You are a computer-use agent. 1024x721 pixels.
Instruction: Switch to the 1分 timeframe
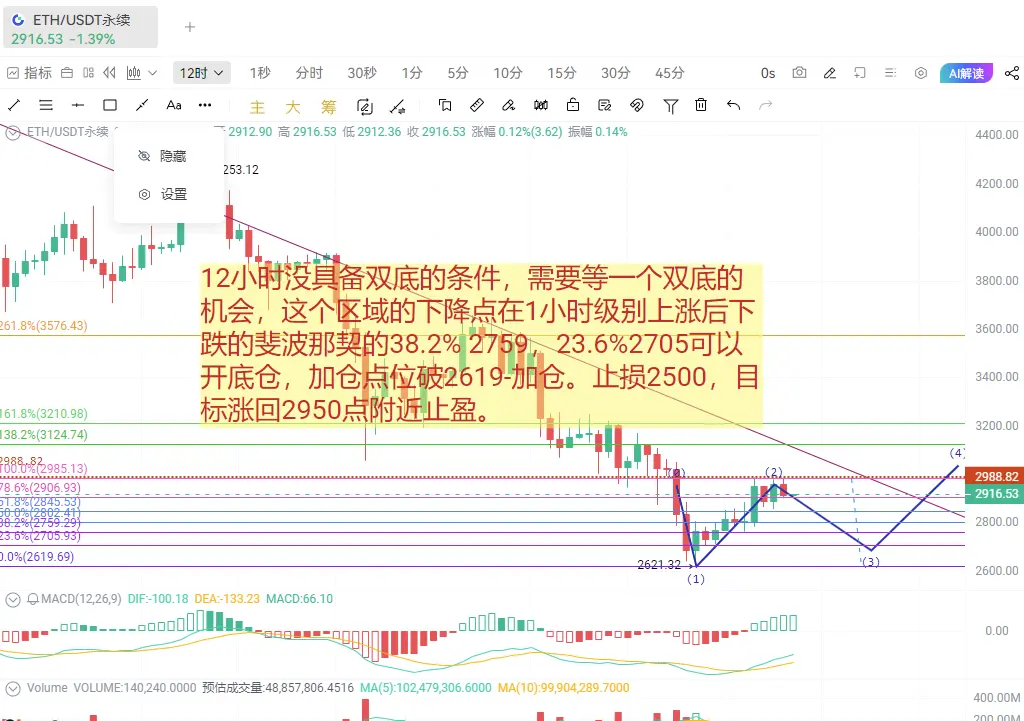411,73
